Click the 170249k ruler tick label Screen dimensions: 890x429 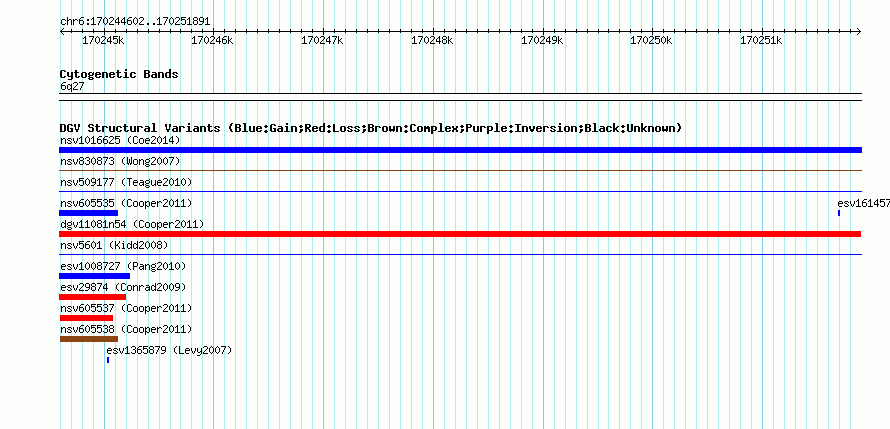click(x=542, y=40)
